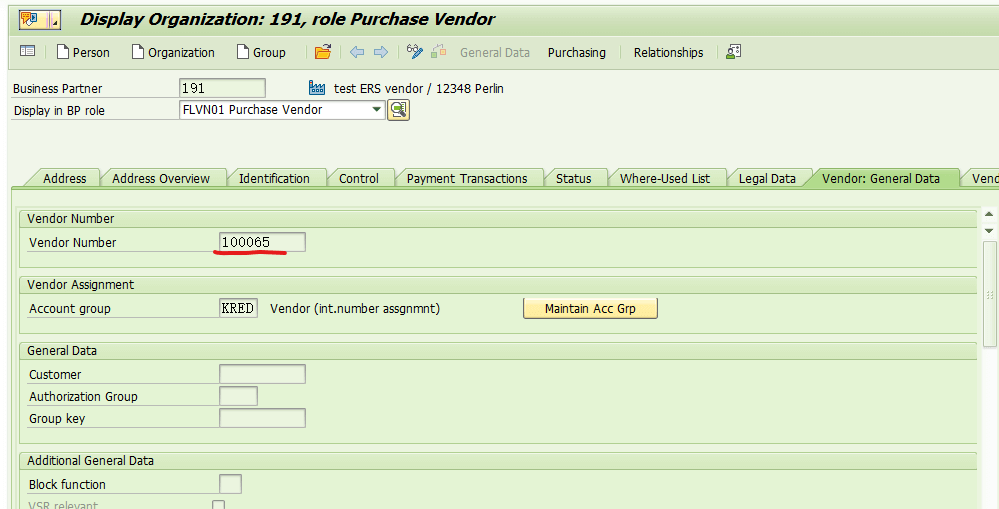Screen dimensions: 999x509
Task: Create a new Group business partner
Action: (x=261, y=52)
